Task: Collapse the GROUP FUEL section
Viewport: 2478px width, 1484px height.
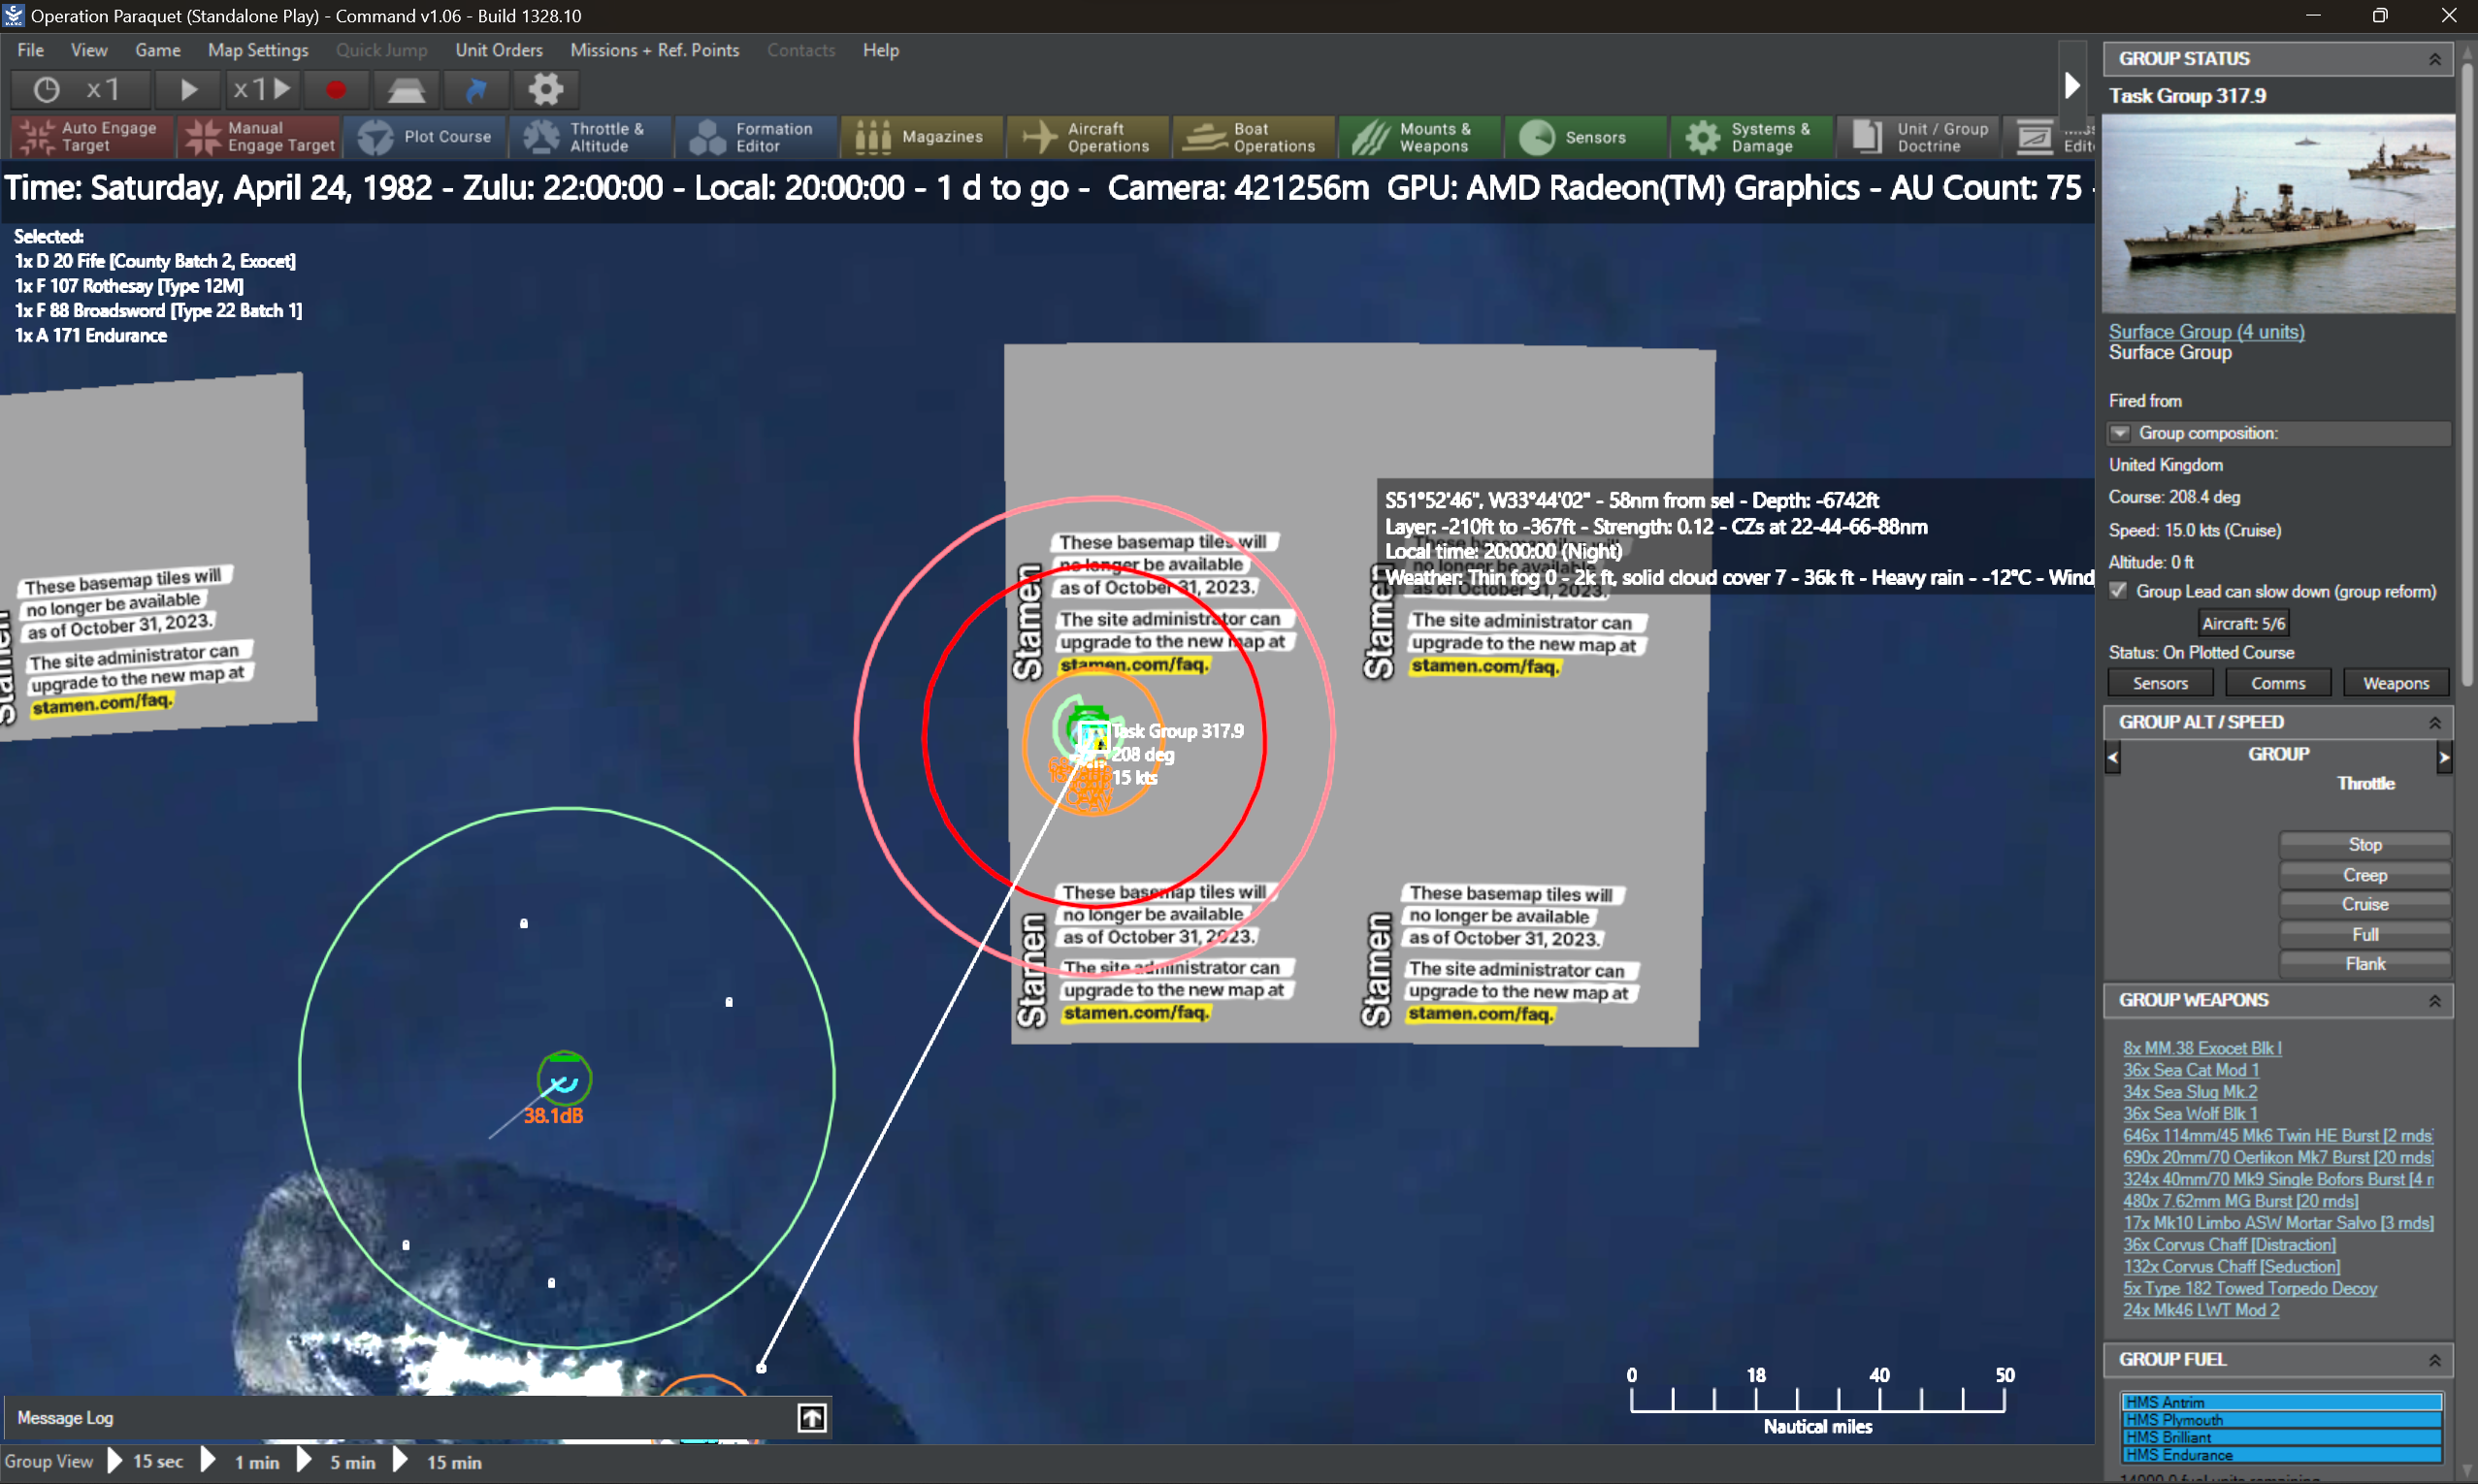Action: click(2434, 1359)
